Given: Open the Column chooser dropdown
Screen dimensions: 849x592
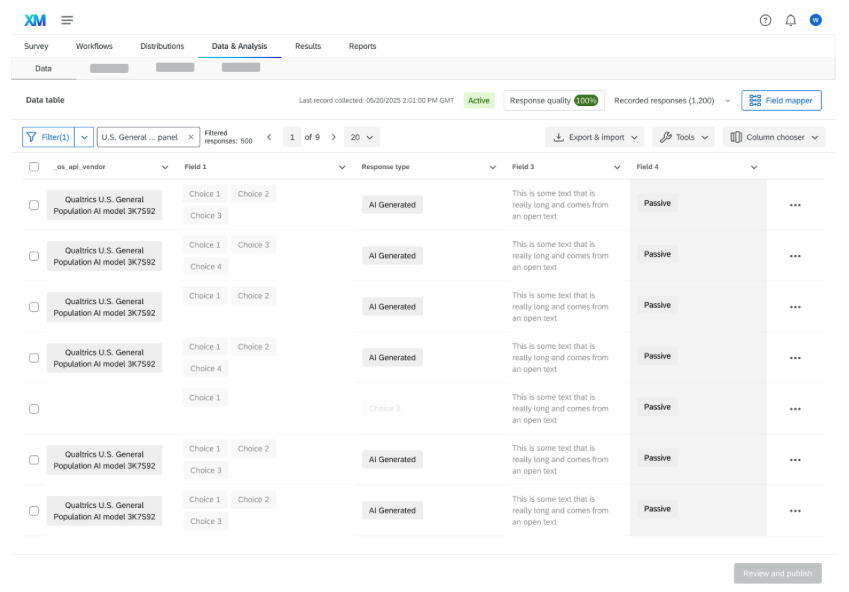Looking at the screenshot, I should coord(773,137).
